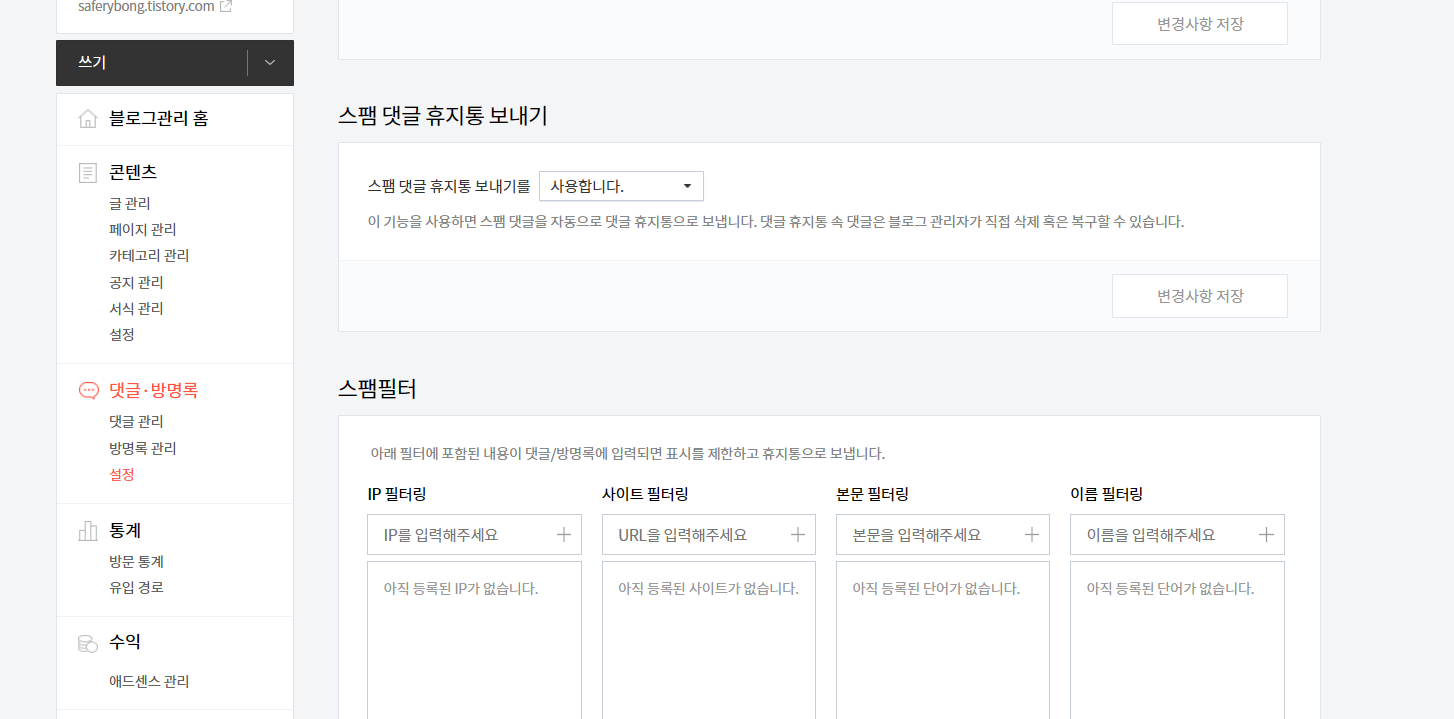The image size is (1454, 719).
Task: Save changes in 스팸 댓글 휴지통 보내기 section
Action: pyautogui.click(x=1200, y=296)
